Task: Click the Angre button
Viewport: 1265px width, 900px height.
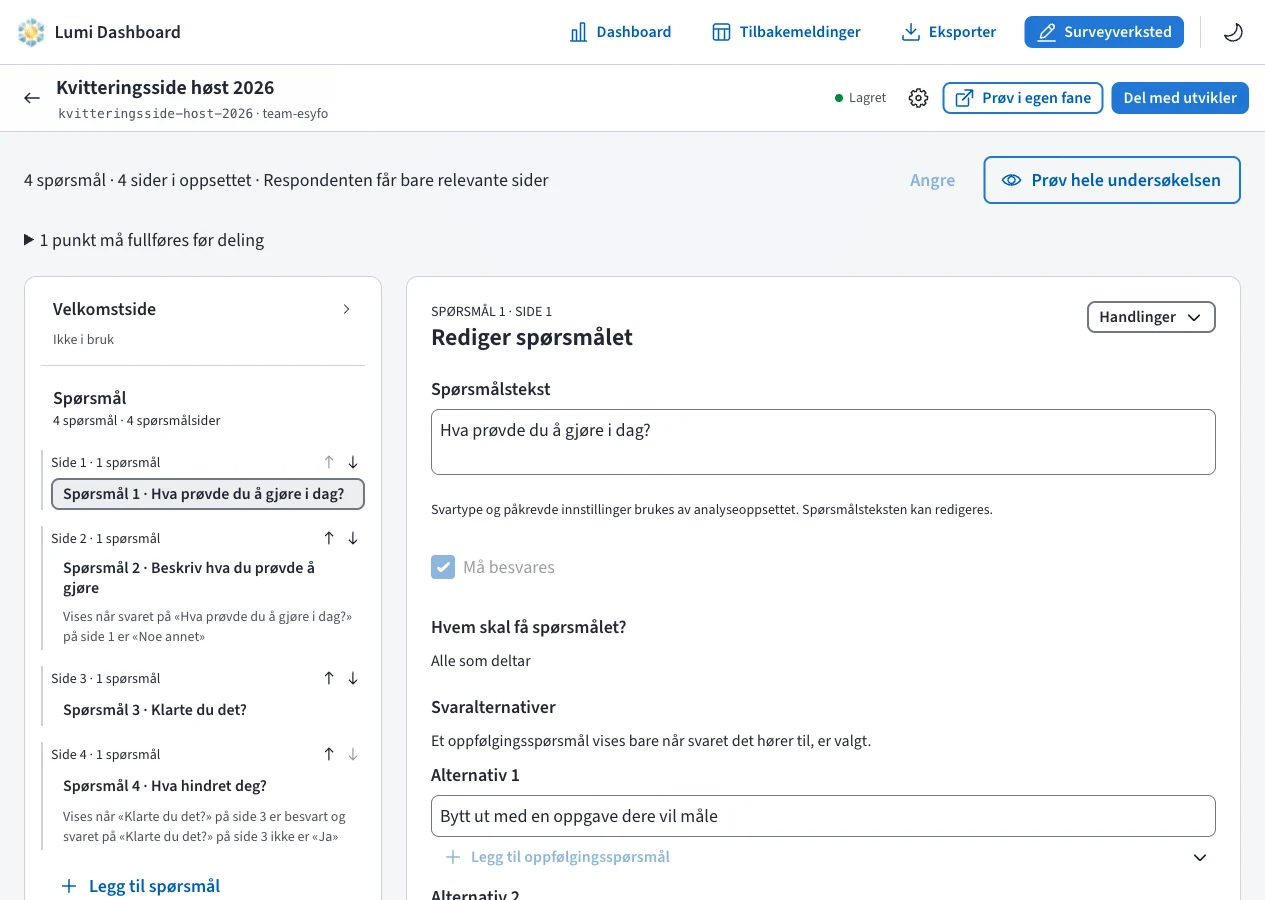Action: tap(932, 180)
